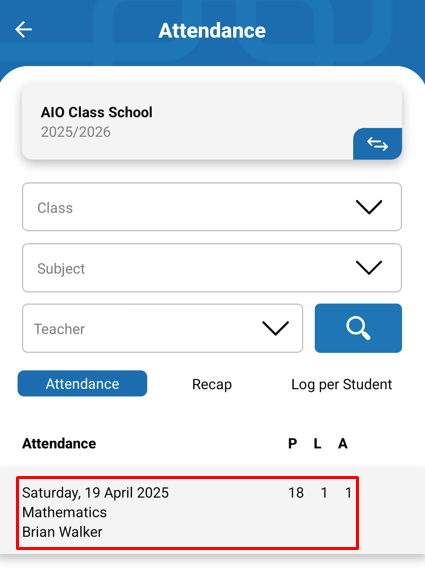Expand the Subject dropdown chevron
This screenshot has height=587, width=425.
click(x=369, y=268)
